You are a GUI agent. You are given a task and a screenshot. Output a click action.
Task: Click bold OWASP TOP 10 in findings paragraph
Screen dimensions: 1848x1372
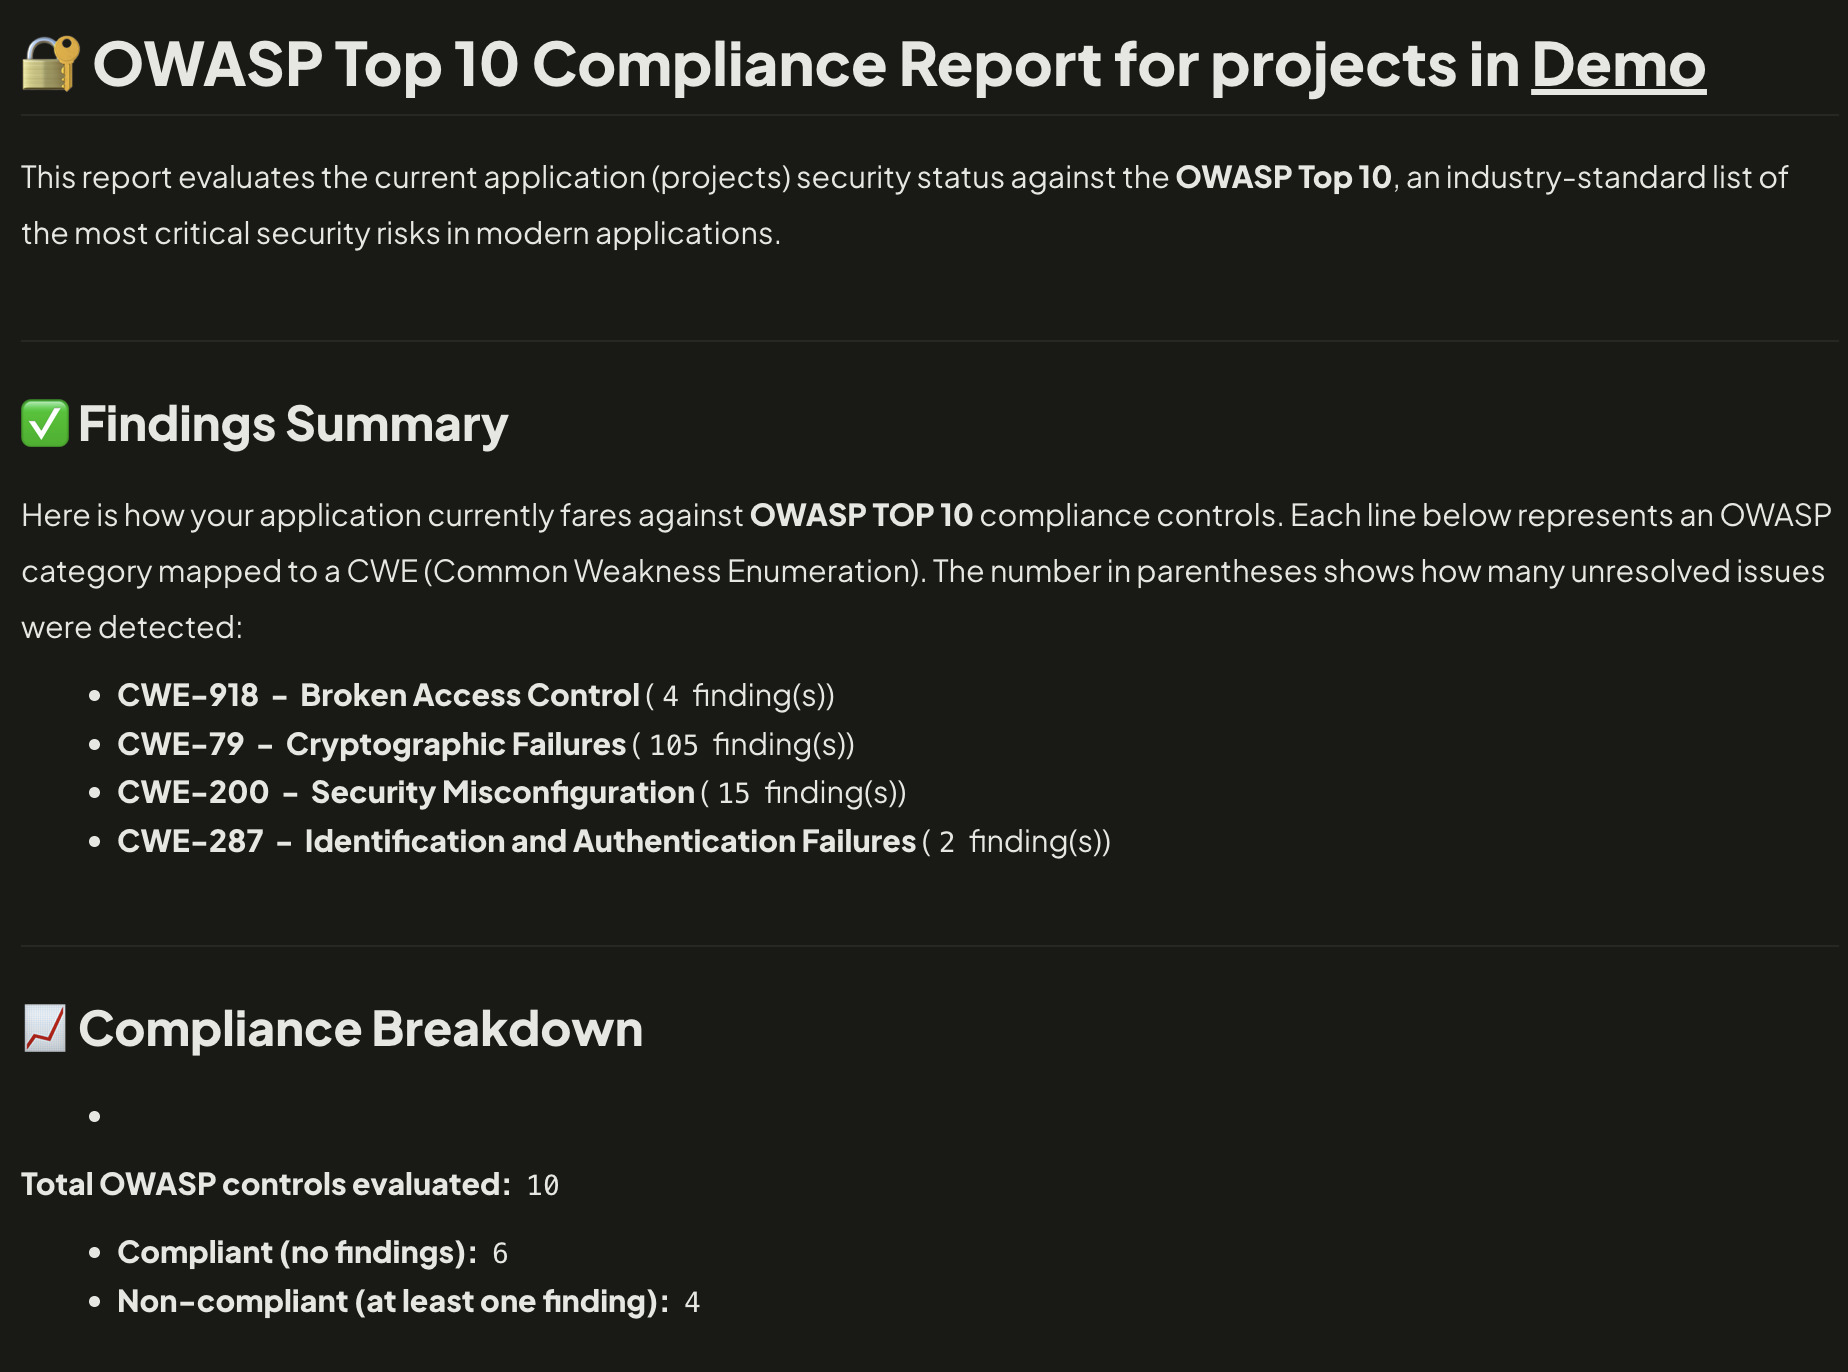(860, 515)
